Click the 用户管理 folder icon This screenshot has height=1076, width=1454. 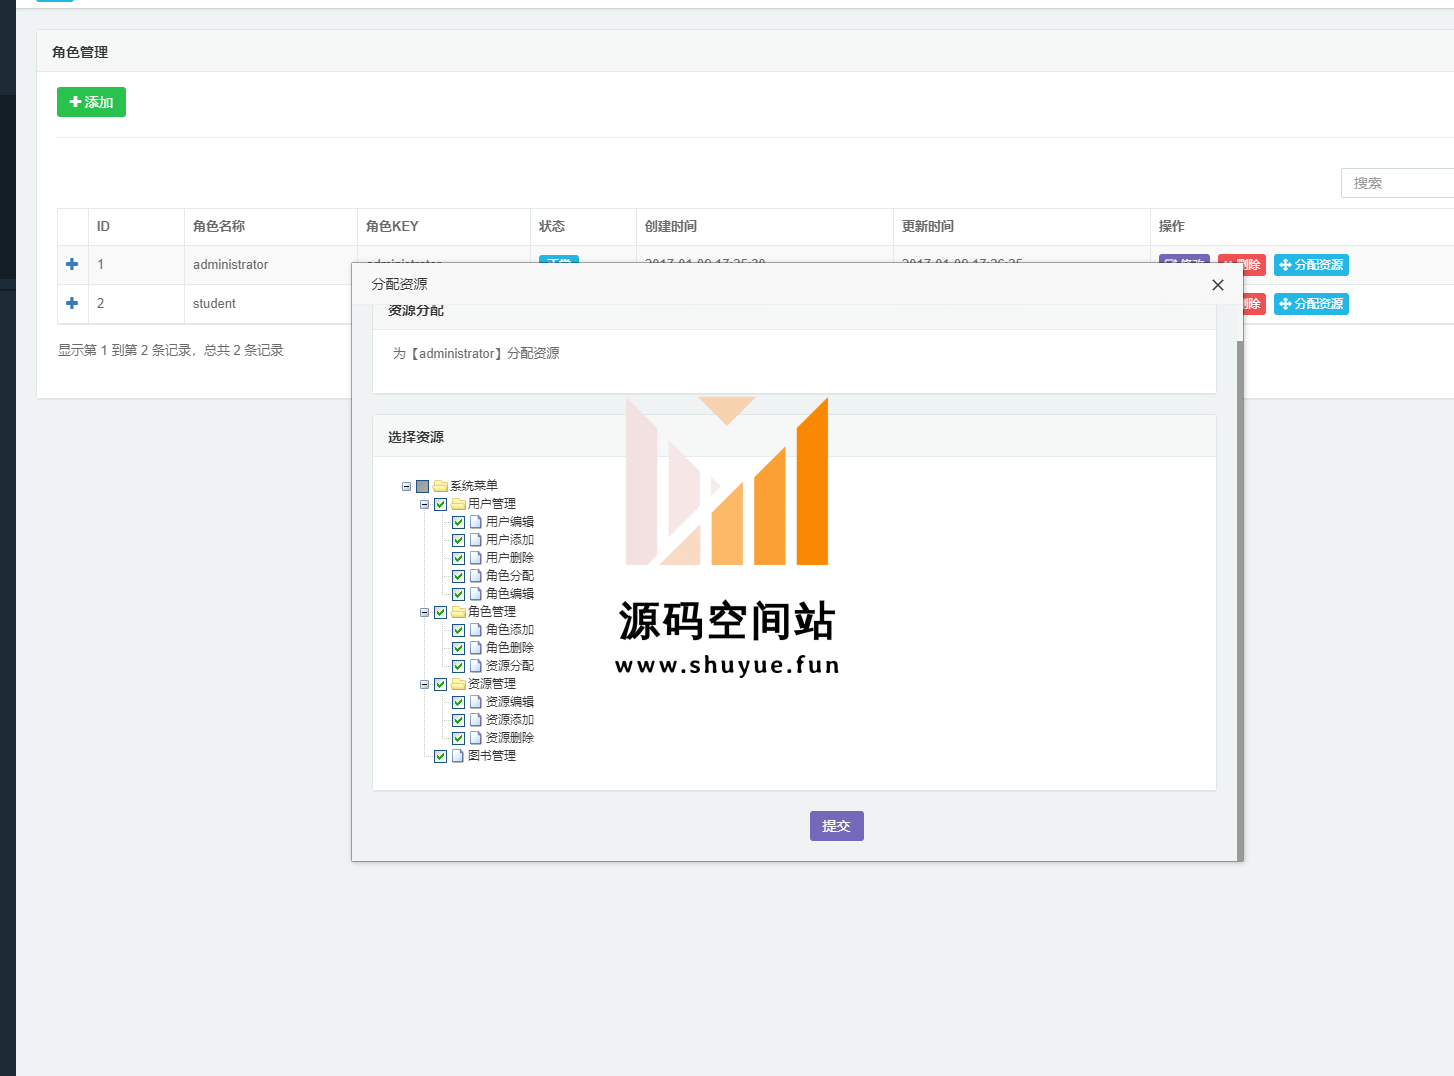point(458,504)
